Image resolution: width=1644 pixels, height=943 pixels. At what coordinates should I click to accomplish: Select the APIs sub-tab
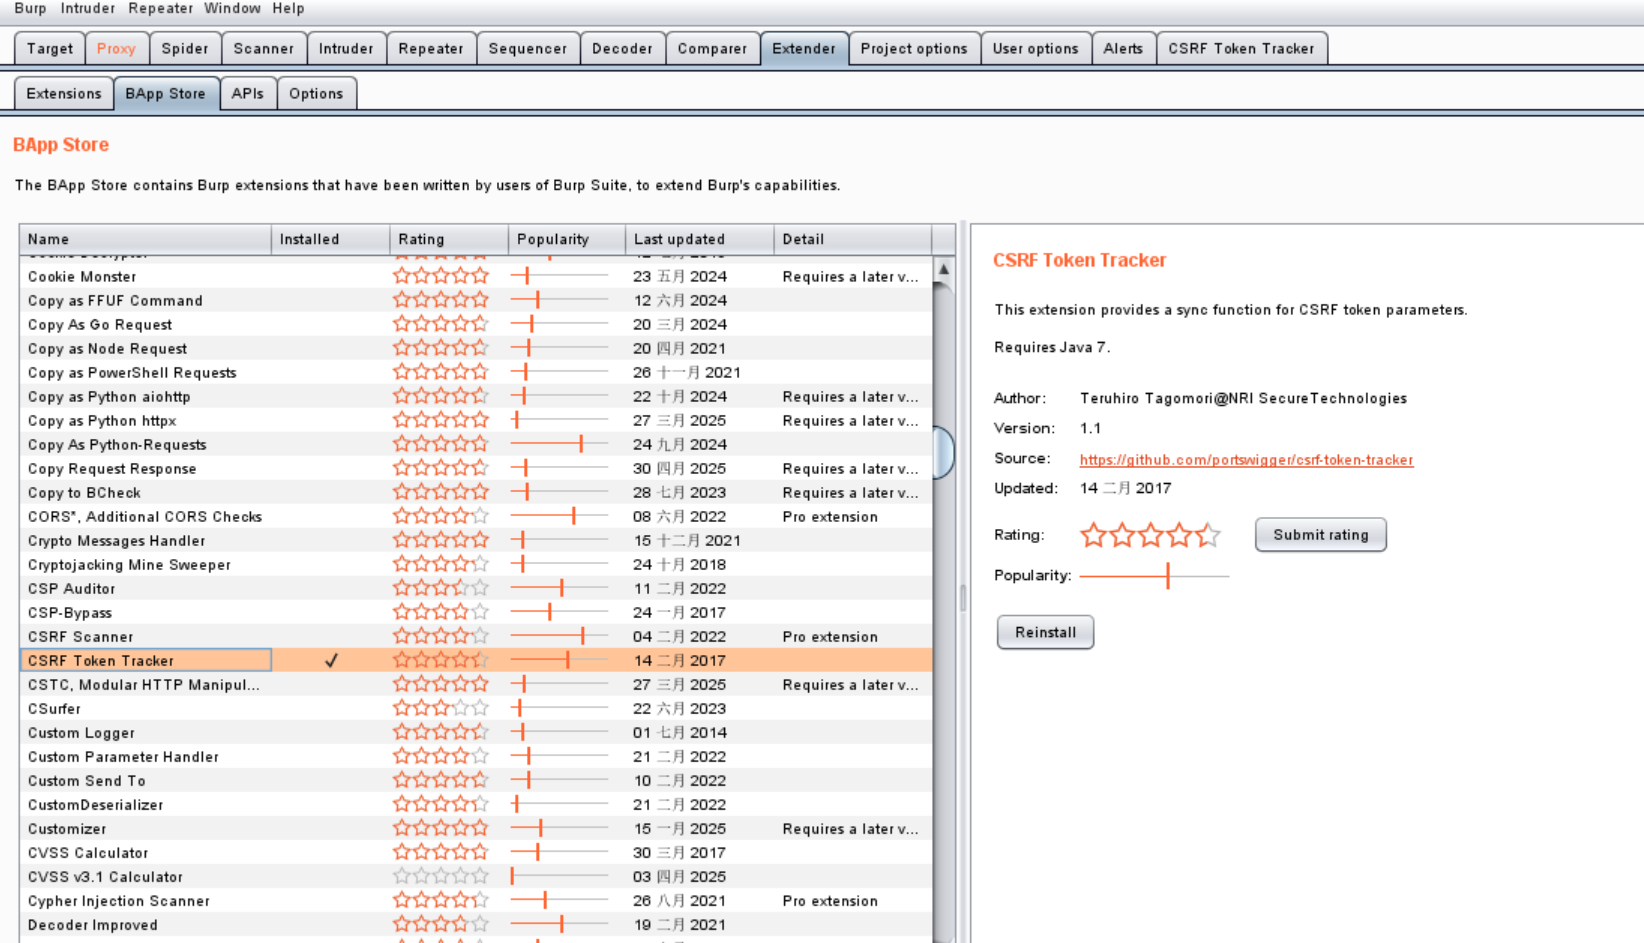(248, 93)
